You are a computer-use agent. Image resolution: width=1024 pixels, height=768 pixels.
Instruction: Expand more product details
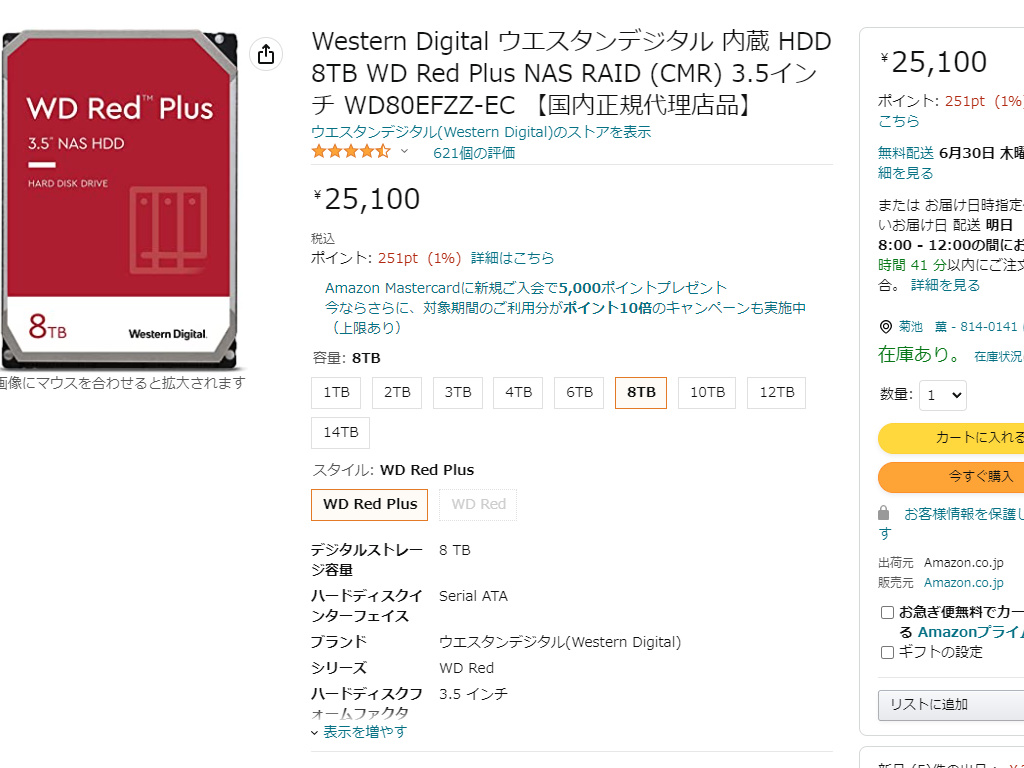tap(359, 731)
